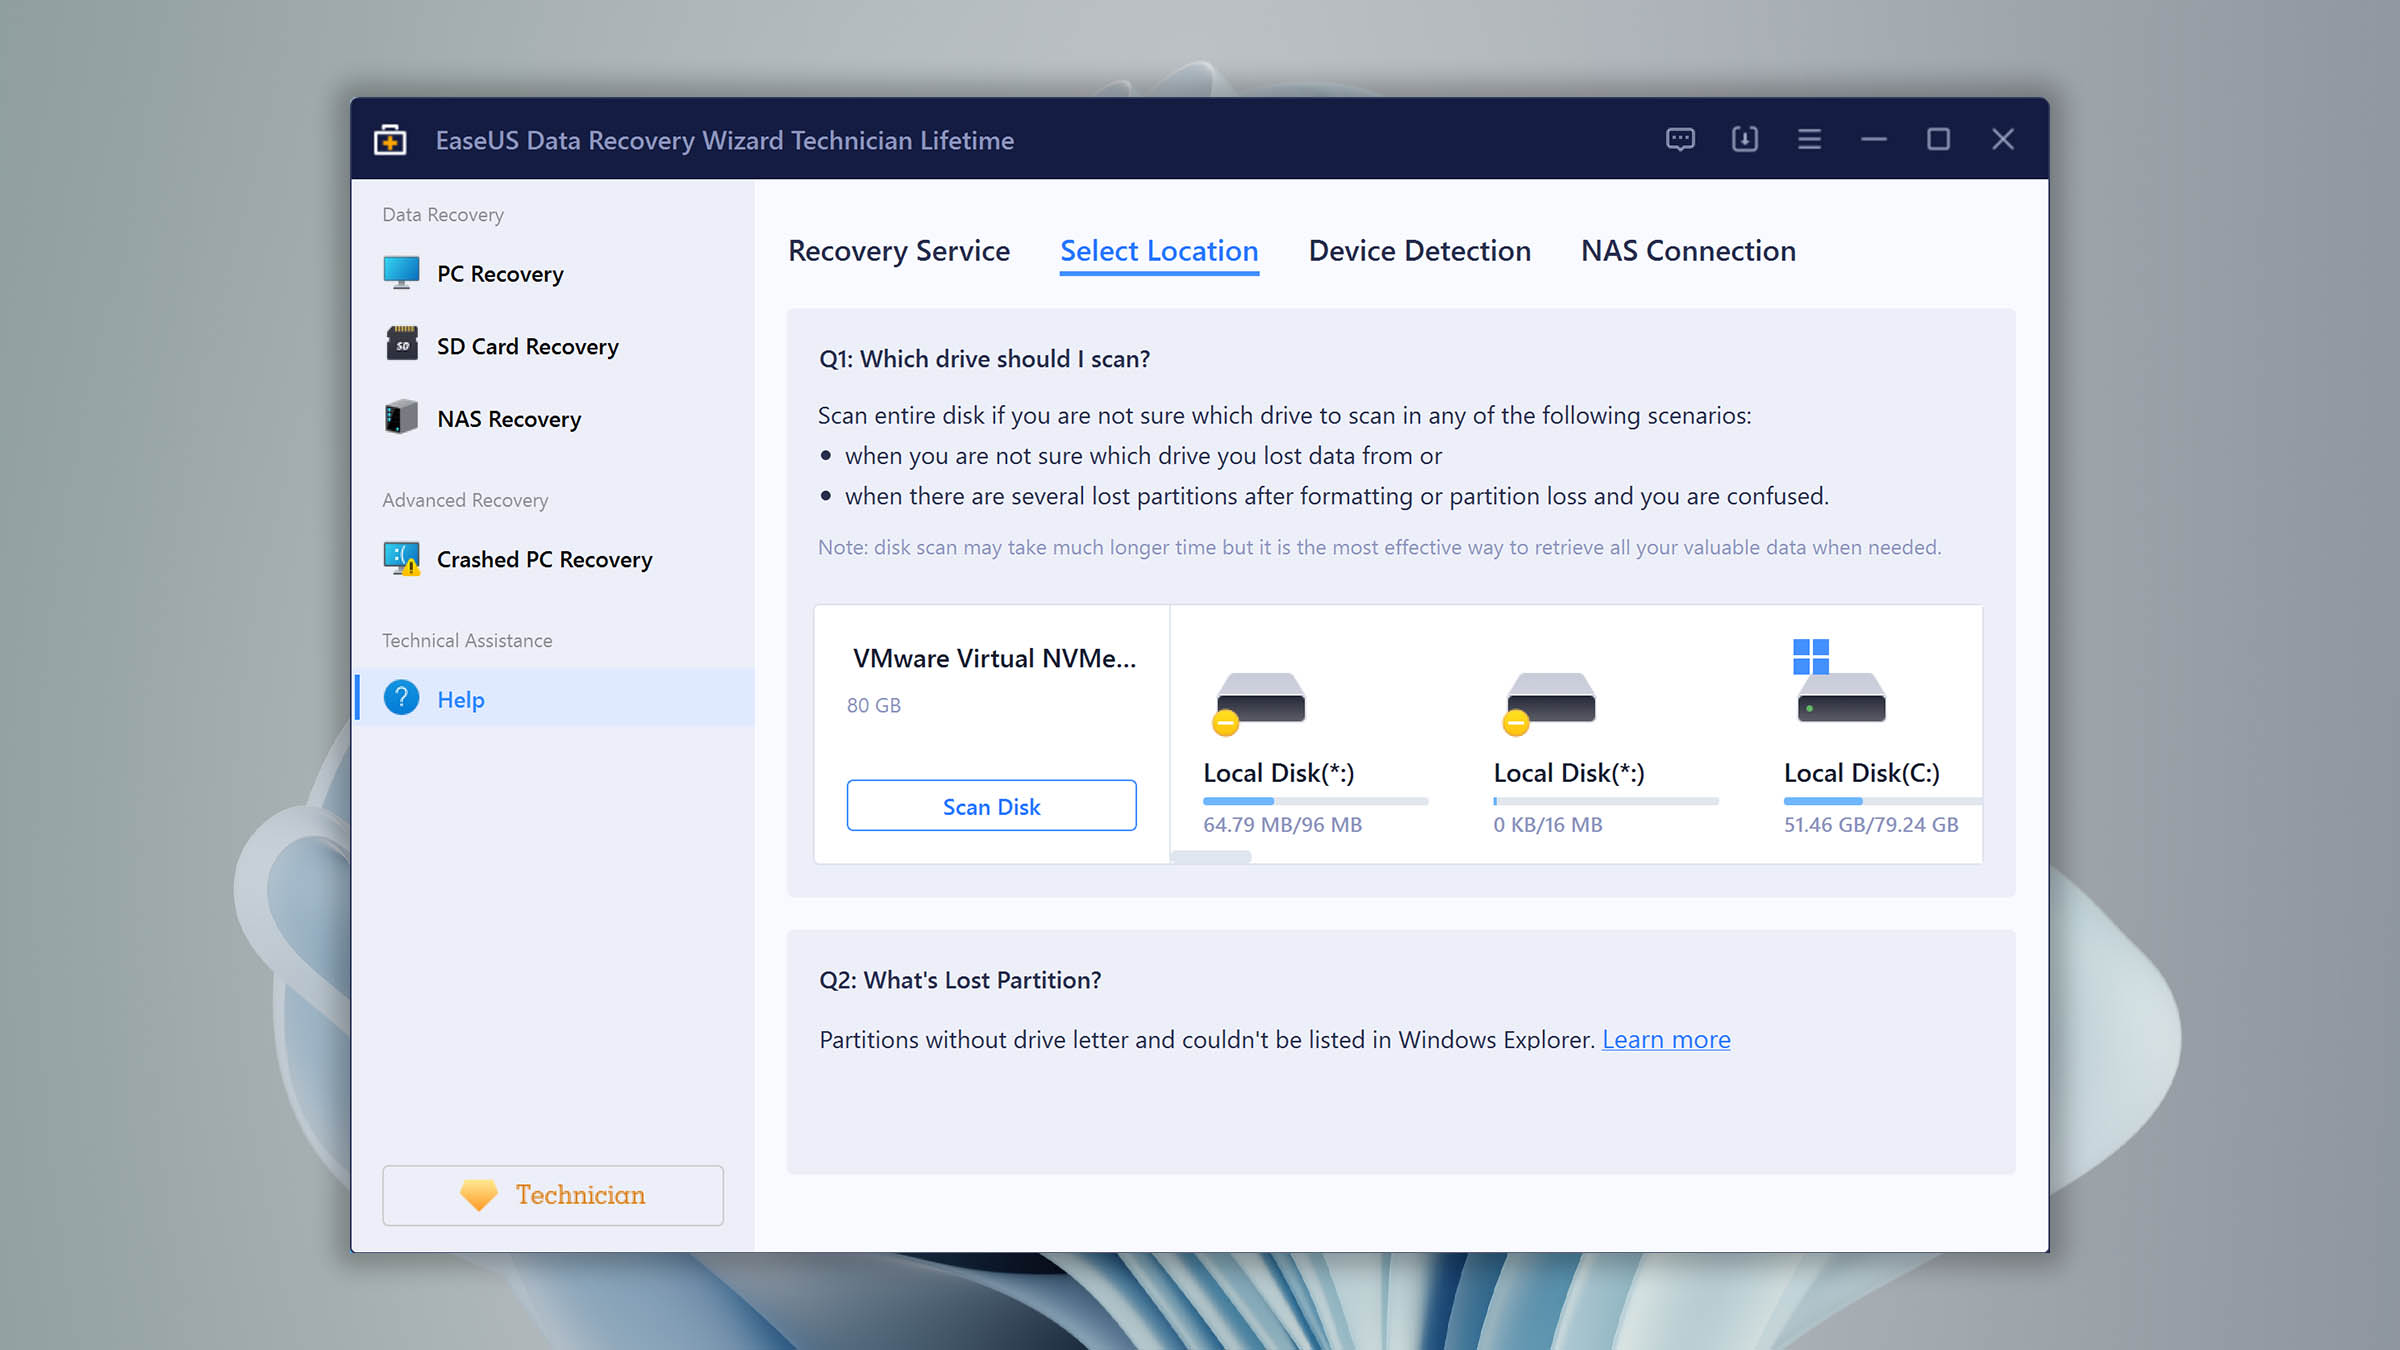Click the 0 KB/16 MB usage bar

pos(1605,801)
